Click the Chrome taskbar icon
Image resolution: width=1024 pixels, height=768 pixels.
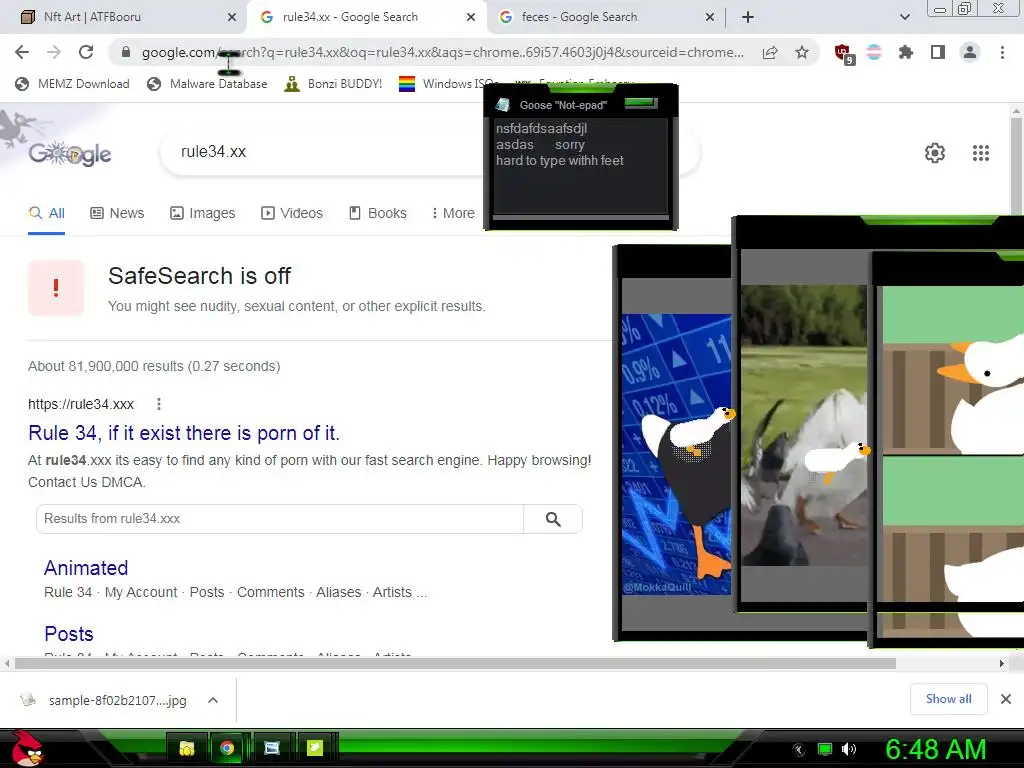[x=227, y=748]
